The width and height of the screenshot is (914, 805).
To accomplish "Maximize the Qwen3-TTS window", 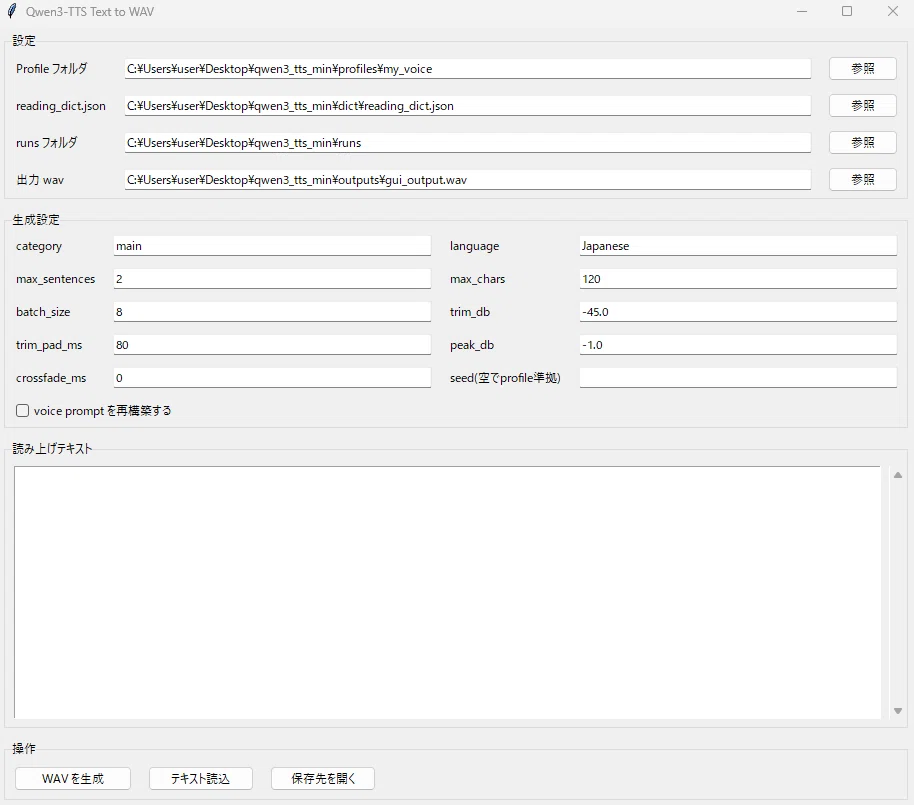I will coord(847,11).
